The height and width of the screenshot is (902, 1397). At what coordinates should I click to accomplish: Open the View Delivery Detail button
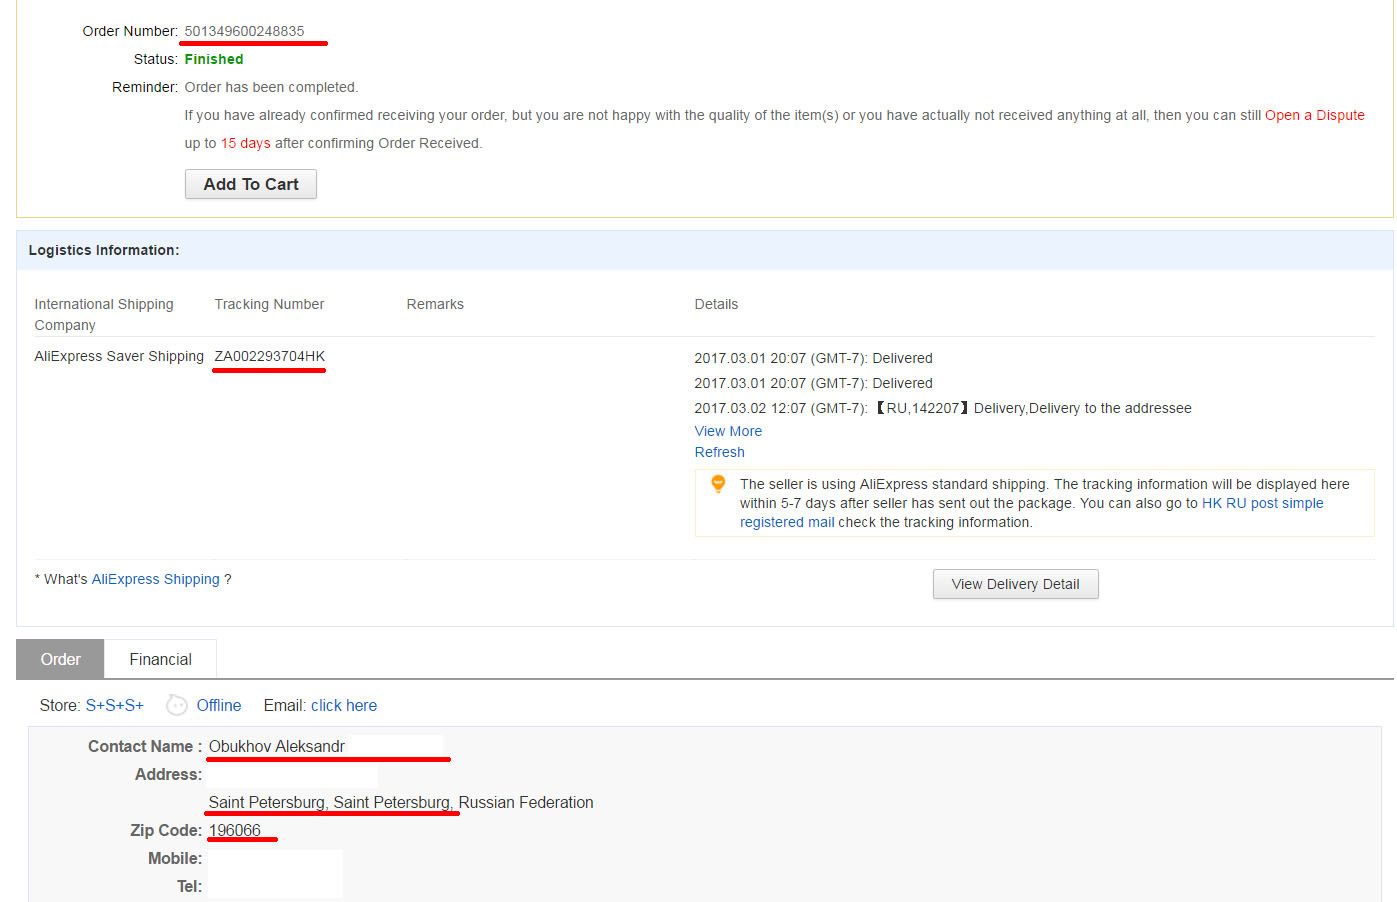tap(1015, 584)
